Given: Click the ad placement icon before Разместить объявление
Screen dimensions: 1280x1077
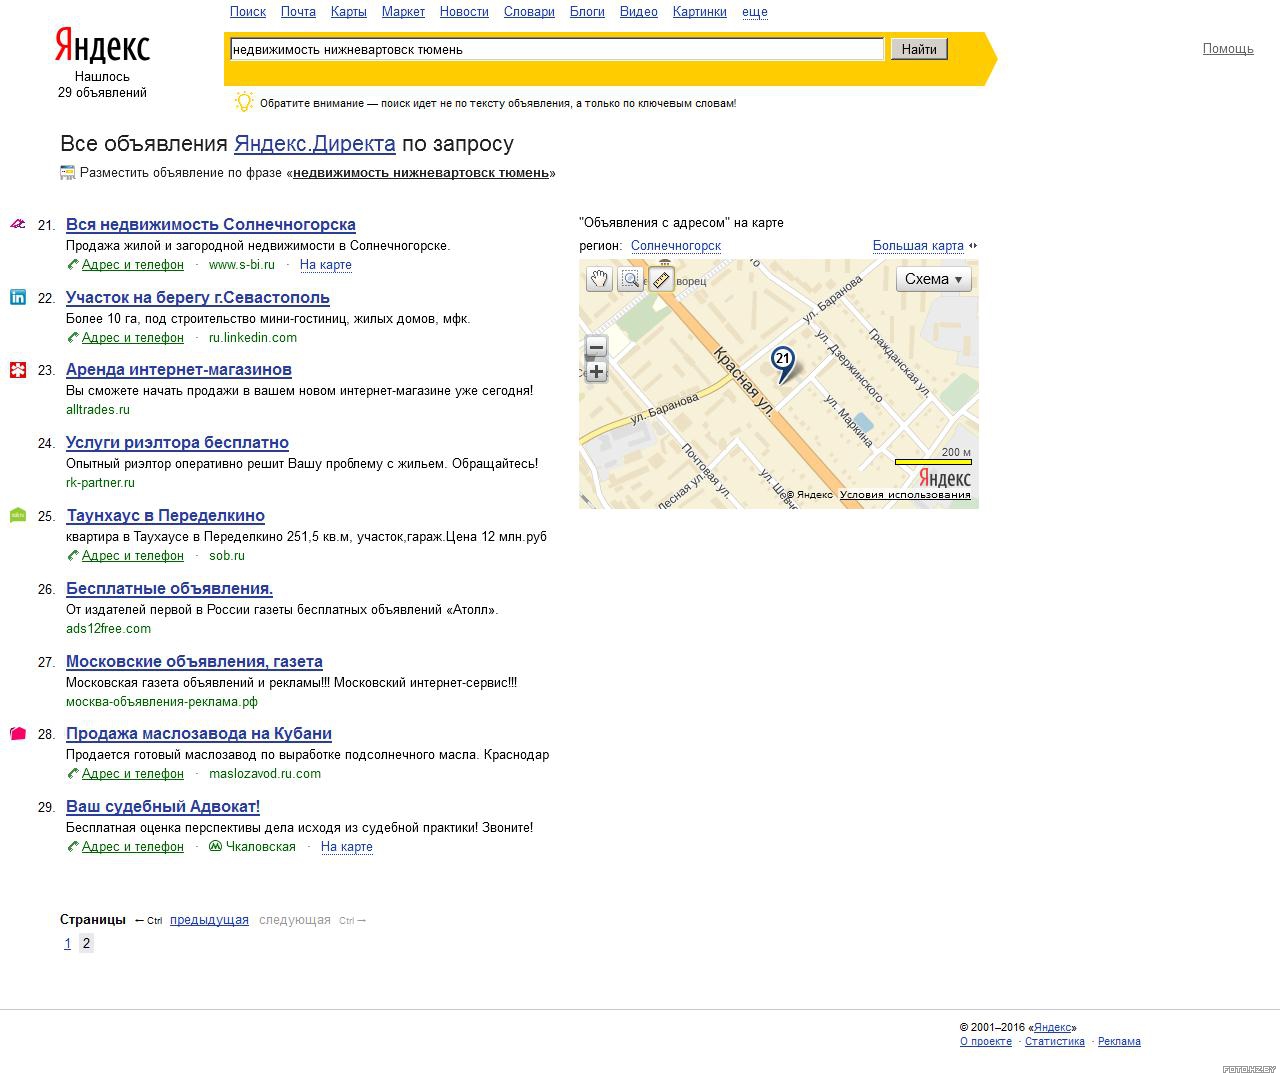Looking at the screenshot, I should pyautogui.click(x=68, y=172).
